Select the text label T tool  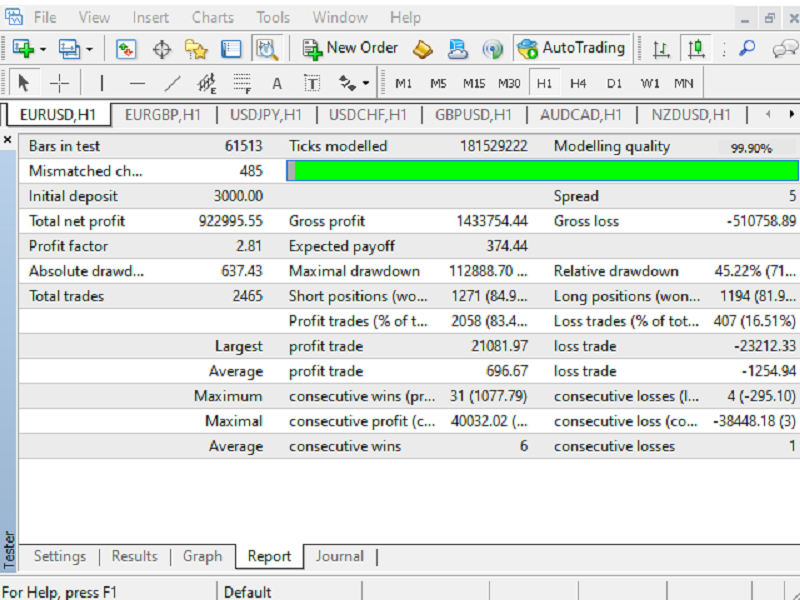click(312, 83)
